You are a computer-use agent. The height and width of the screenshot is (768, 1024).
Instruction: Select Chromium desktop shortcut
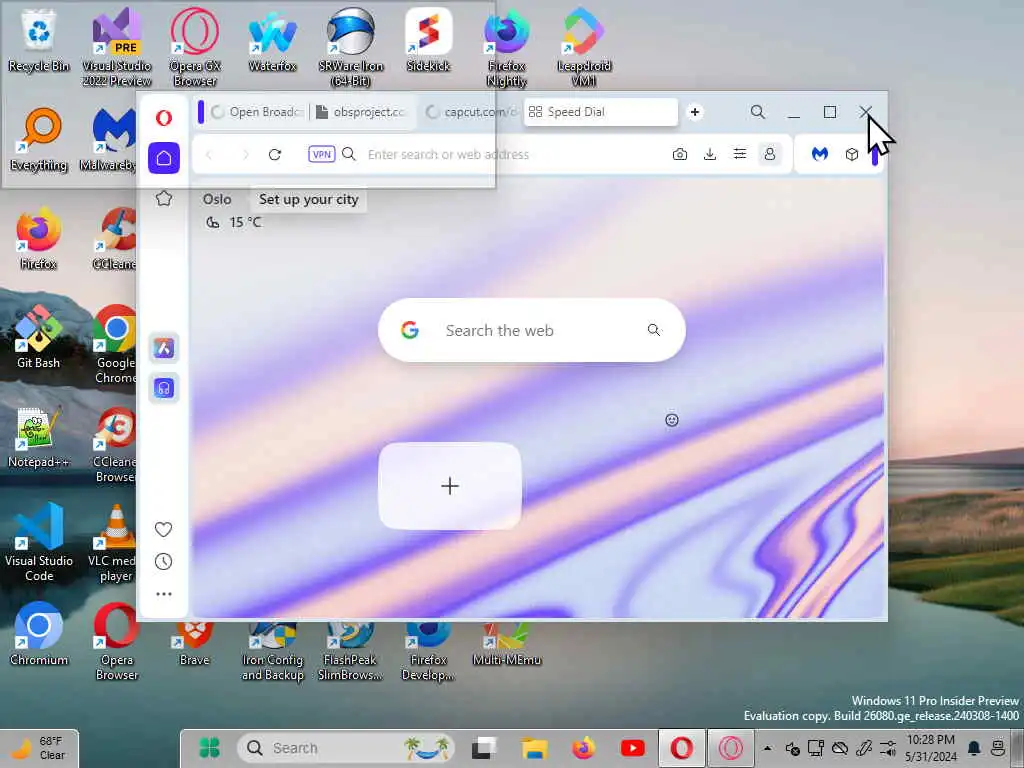pyautogui.click(x=39, y=635)
